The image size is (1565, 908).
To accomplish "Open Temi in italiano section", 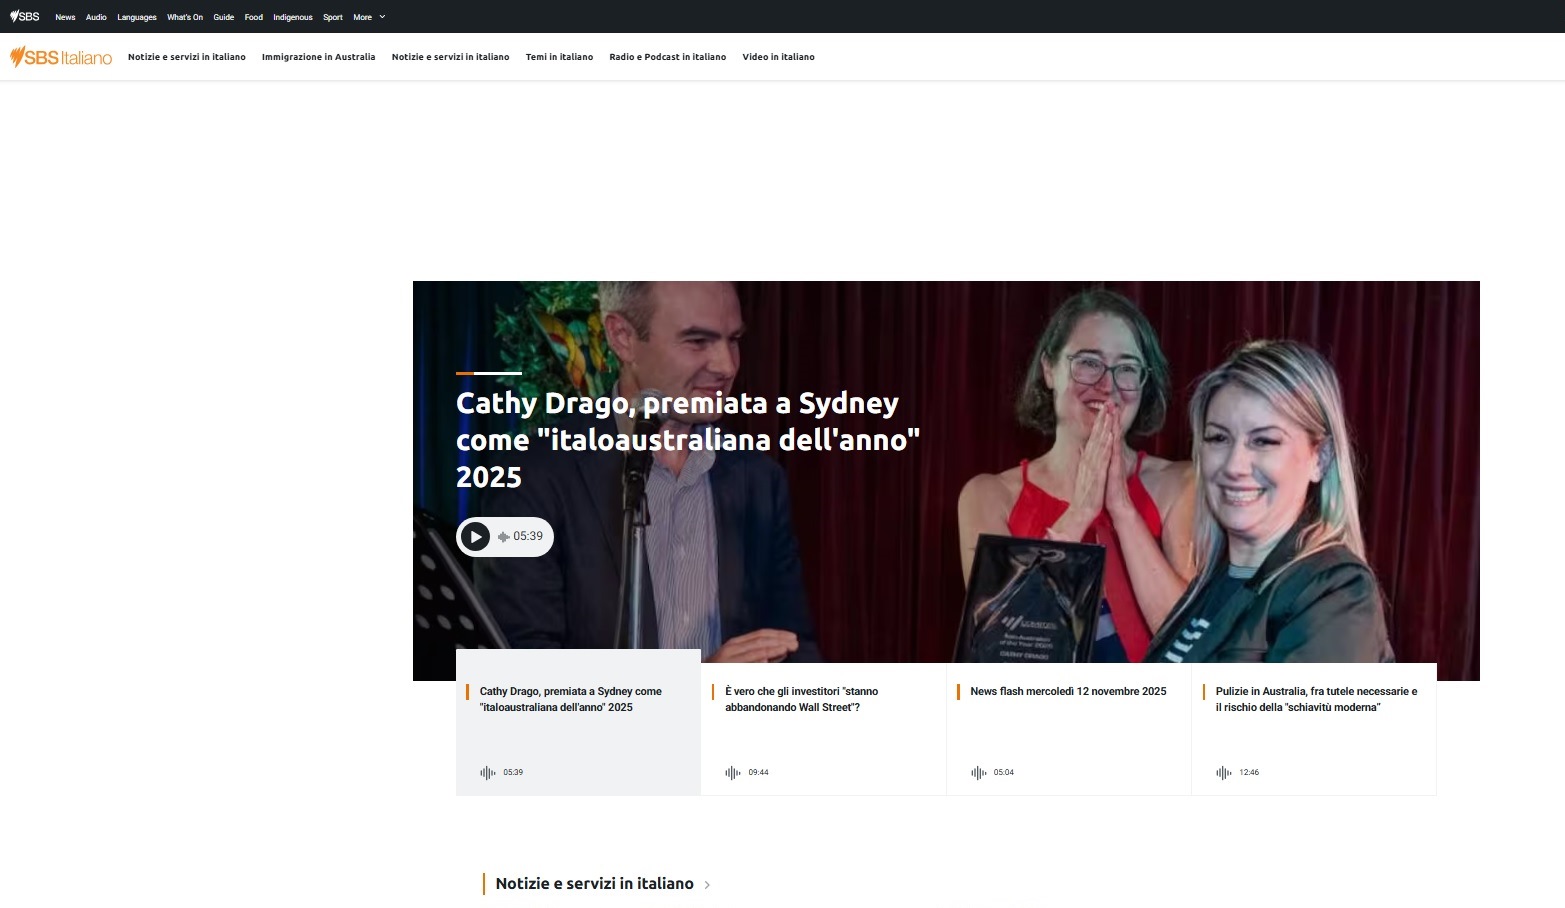I will 559,57.
